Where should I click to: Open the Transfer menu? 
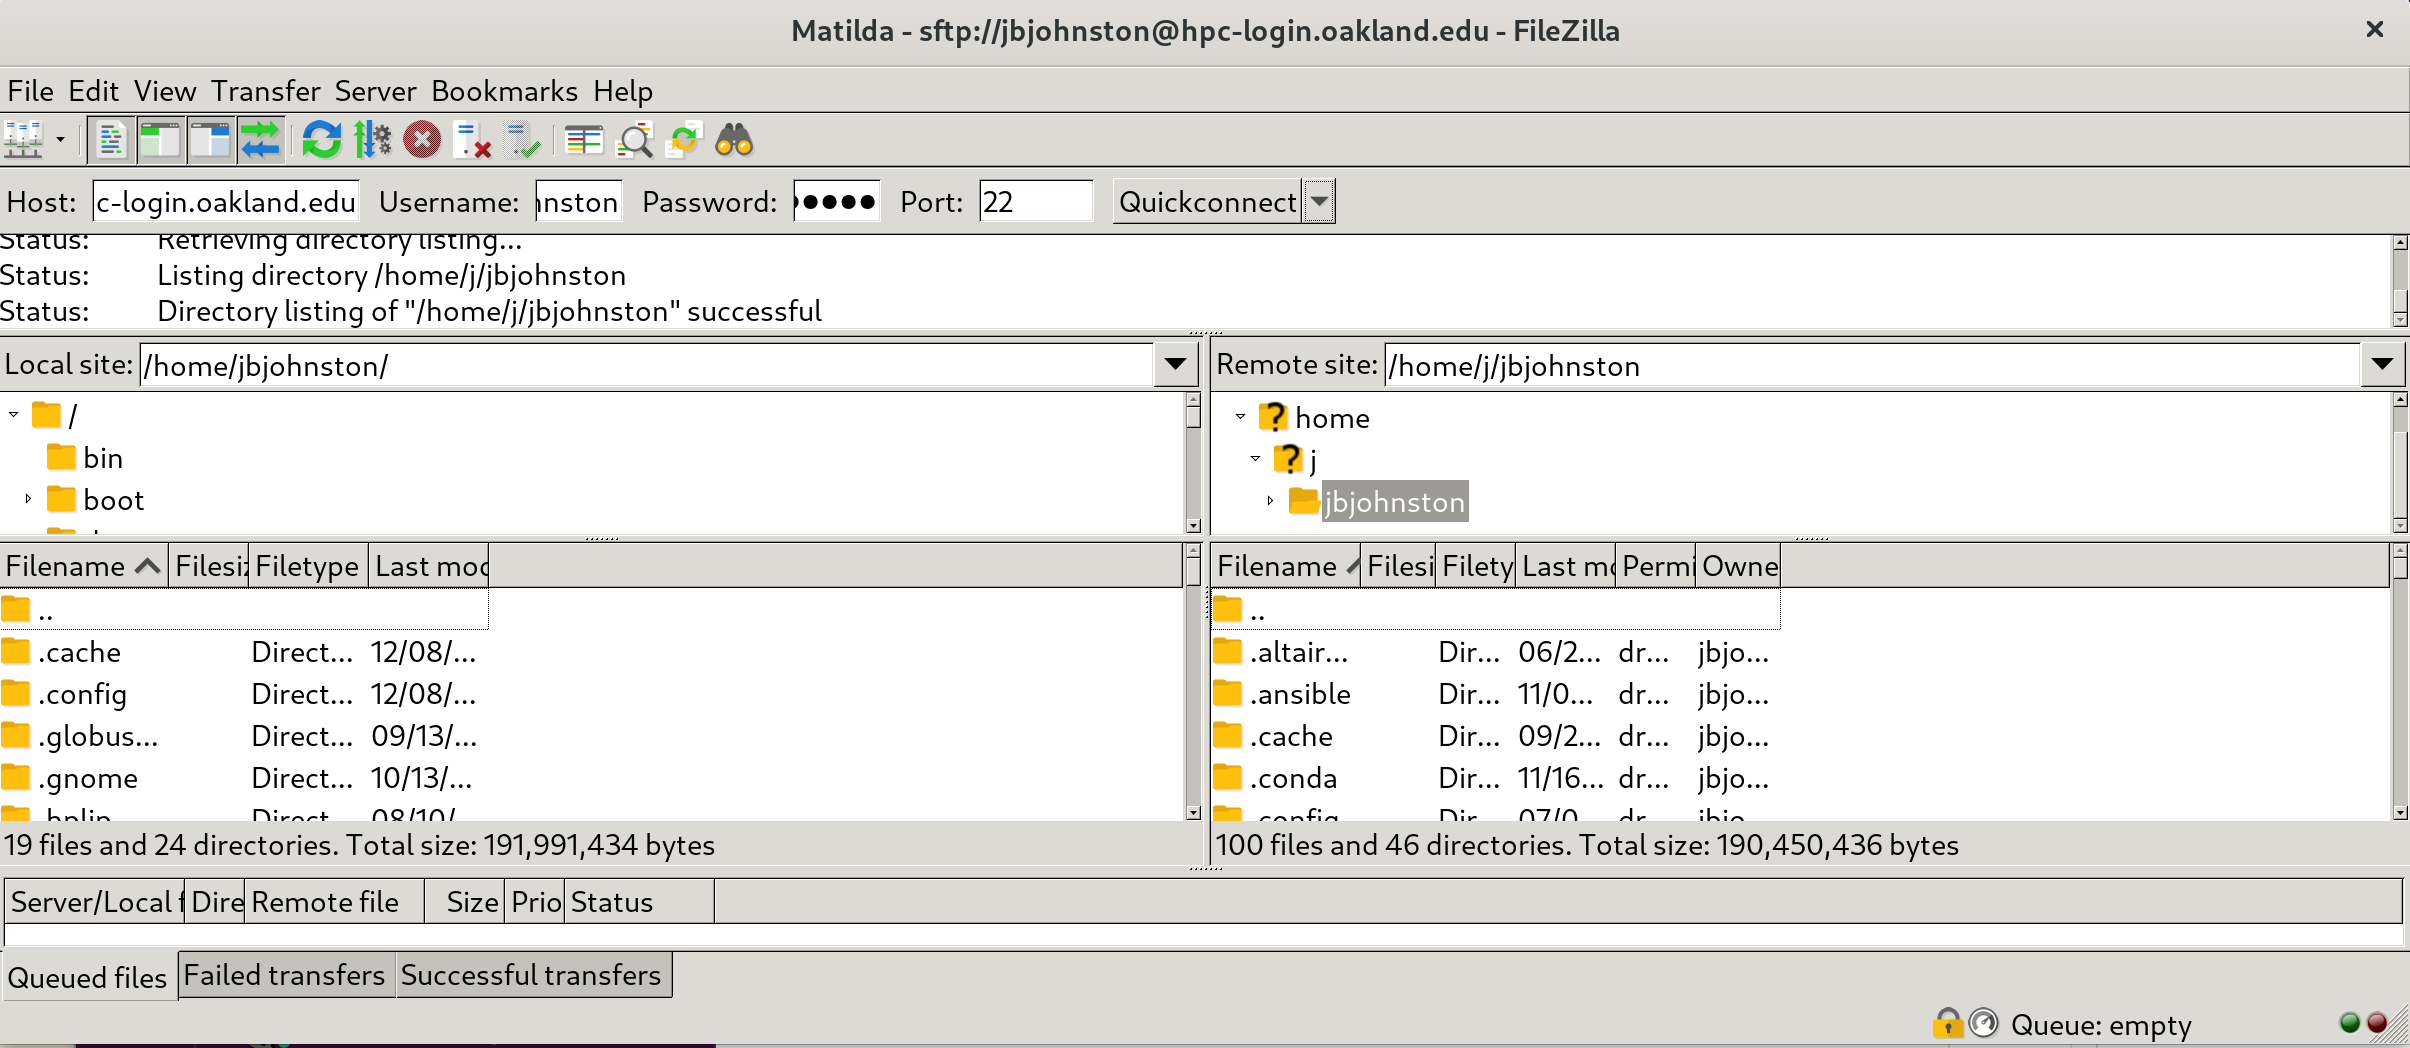(x=265, y=91)
